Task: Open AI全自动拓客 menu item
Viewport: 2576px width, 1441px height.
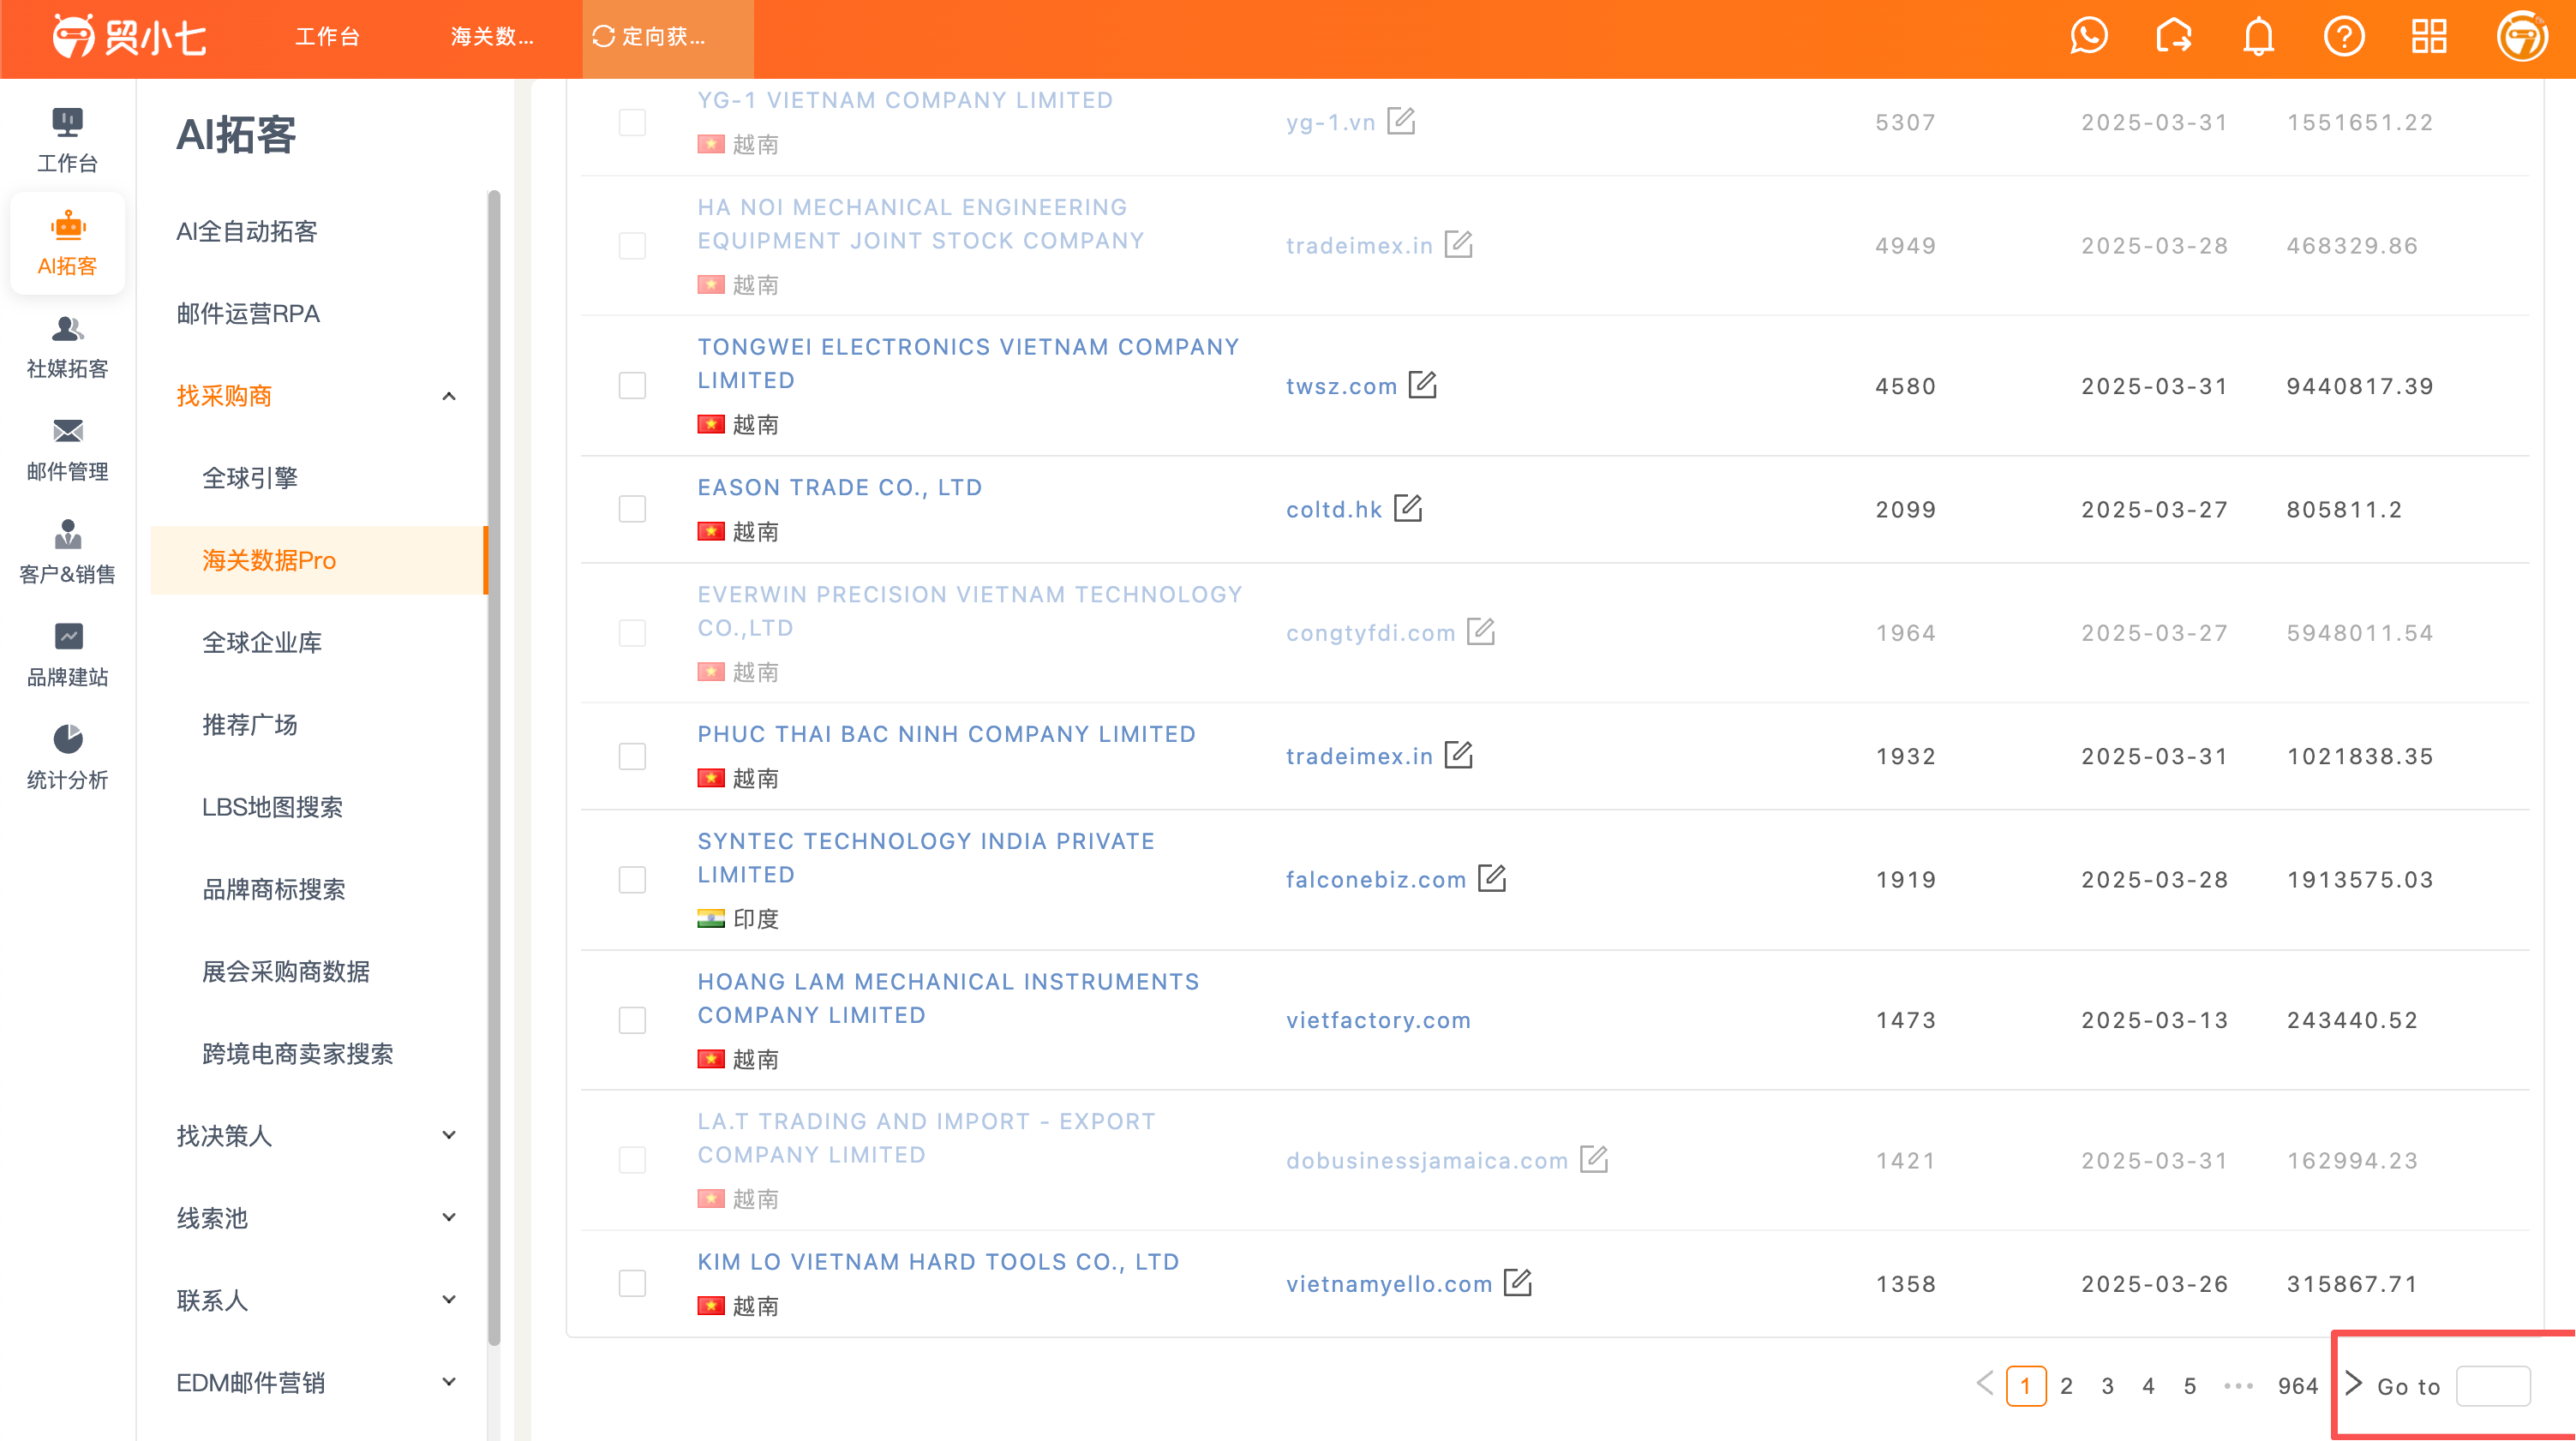Action: [246, 232]
